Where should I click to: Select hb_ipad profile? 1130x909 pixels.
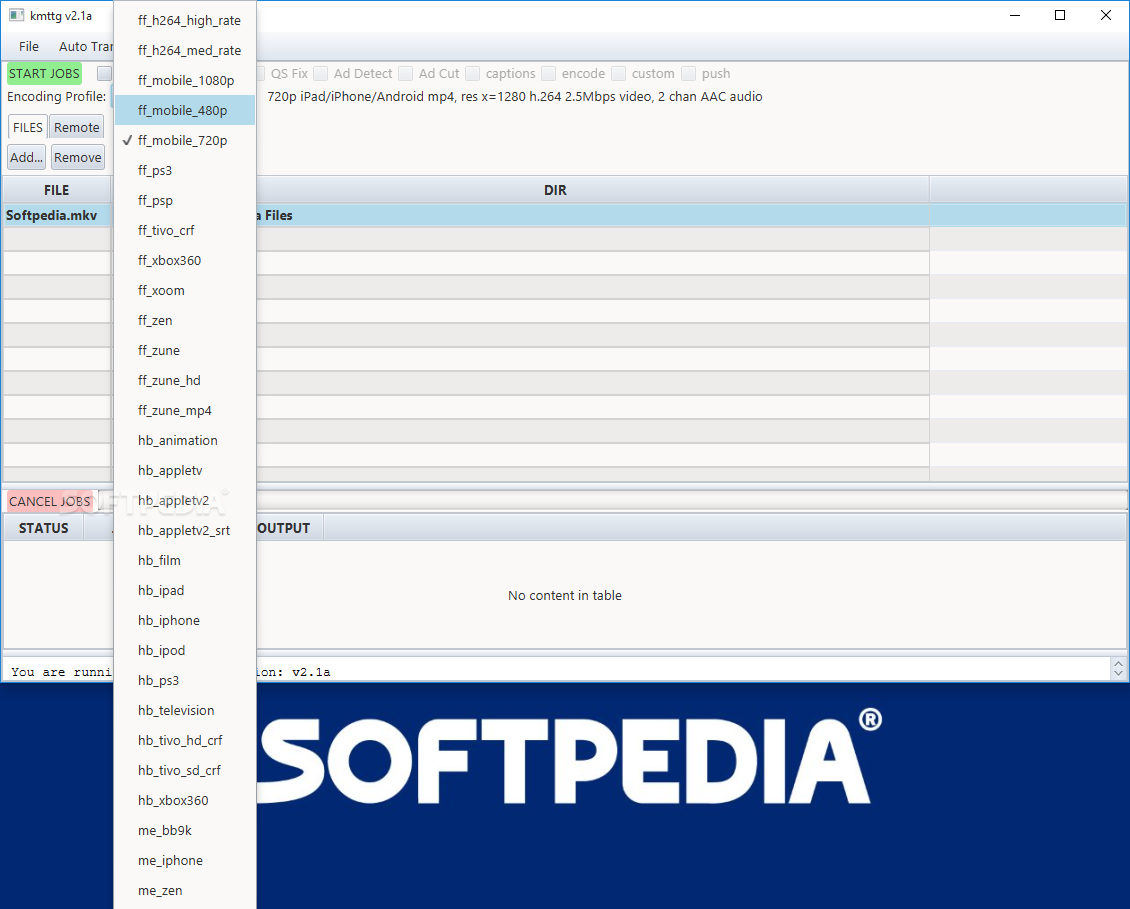(185, 591)
